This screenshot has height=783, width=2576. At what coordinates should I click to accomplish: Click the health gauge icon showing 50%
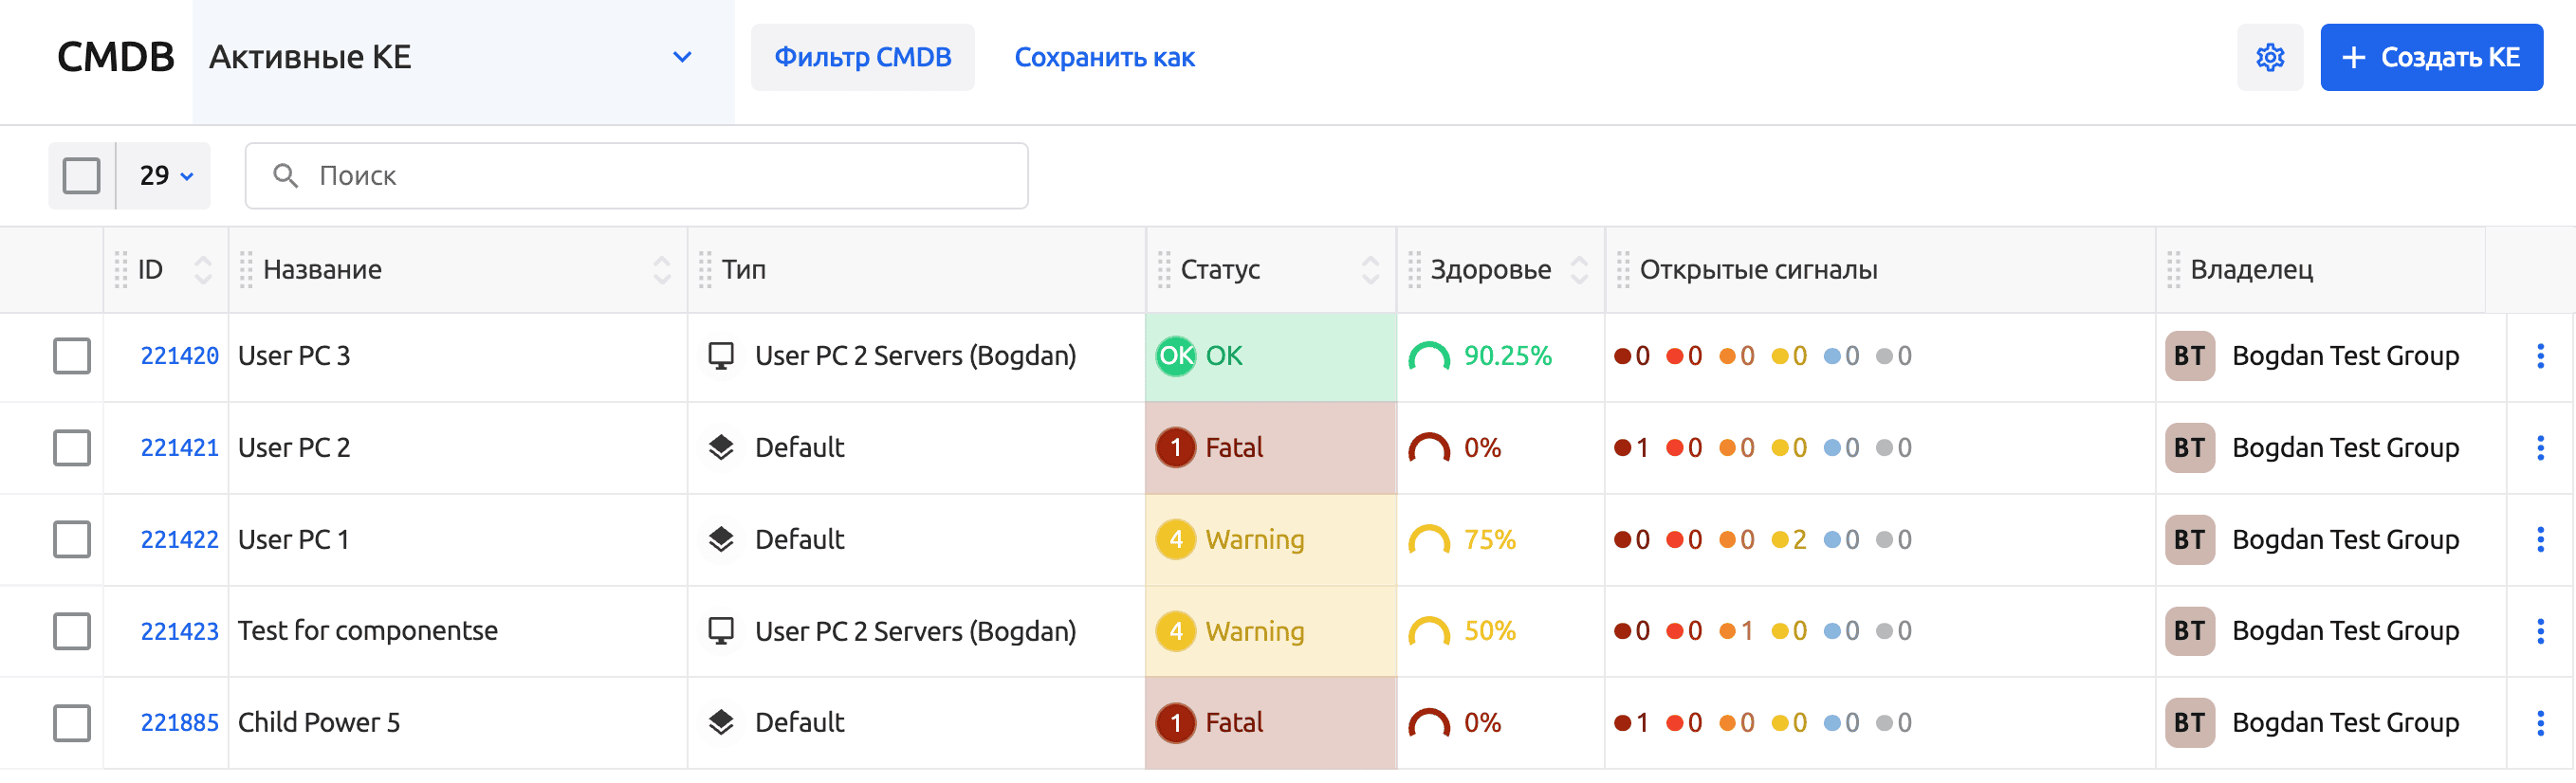(x=1428, y=632)
